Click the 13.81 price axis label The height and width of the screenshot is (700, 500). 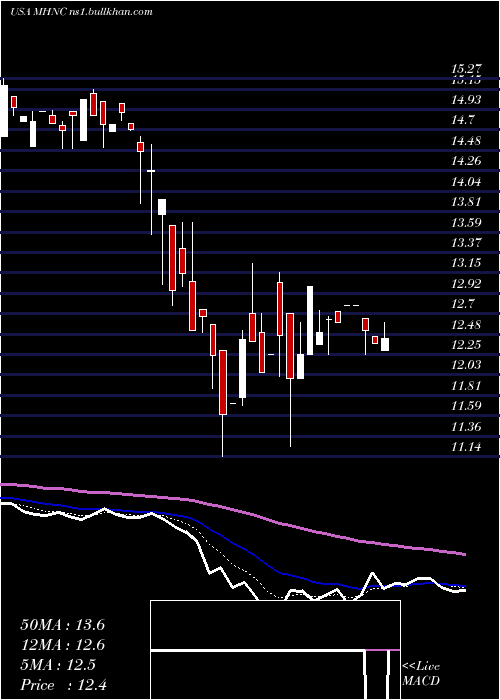(x=466, y=202)
